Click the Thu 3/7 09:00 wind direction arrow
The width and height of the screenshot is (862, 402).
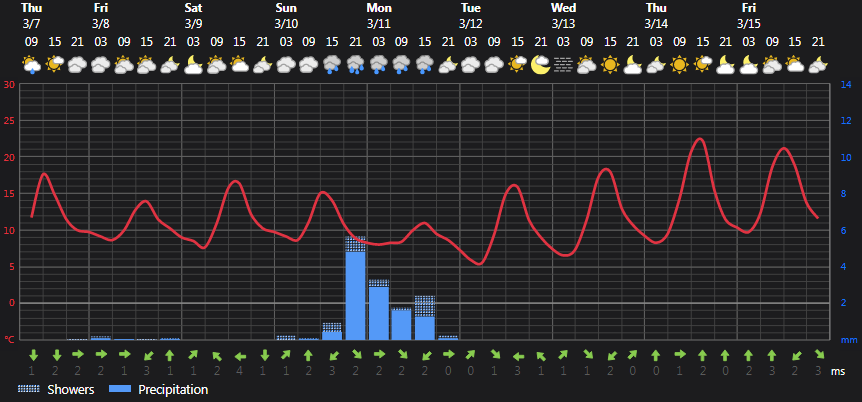pos(33,355)
